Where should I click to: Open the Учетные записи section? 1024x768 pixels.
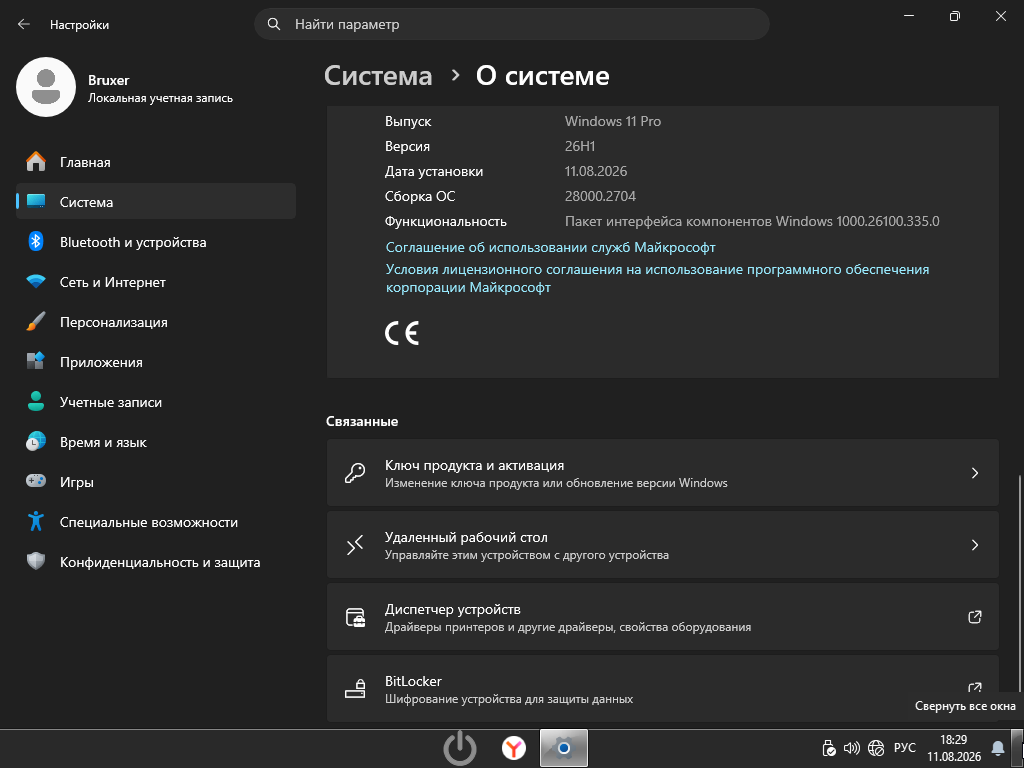[155, 402]
